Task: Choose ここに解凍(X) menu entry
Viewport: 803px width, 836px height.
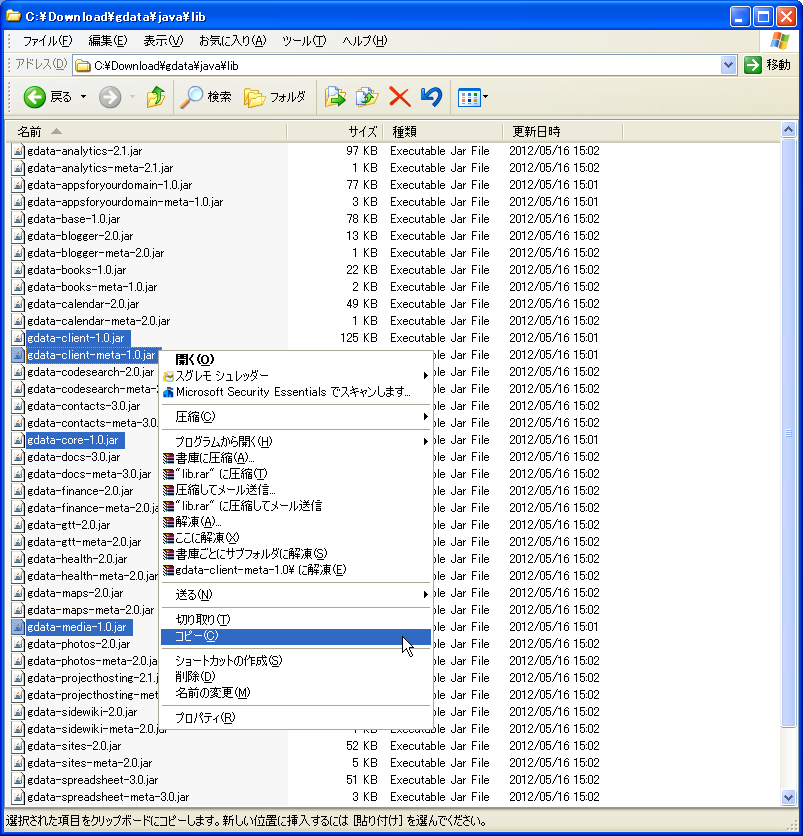Action: [295, 538]
